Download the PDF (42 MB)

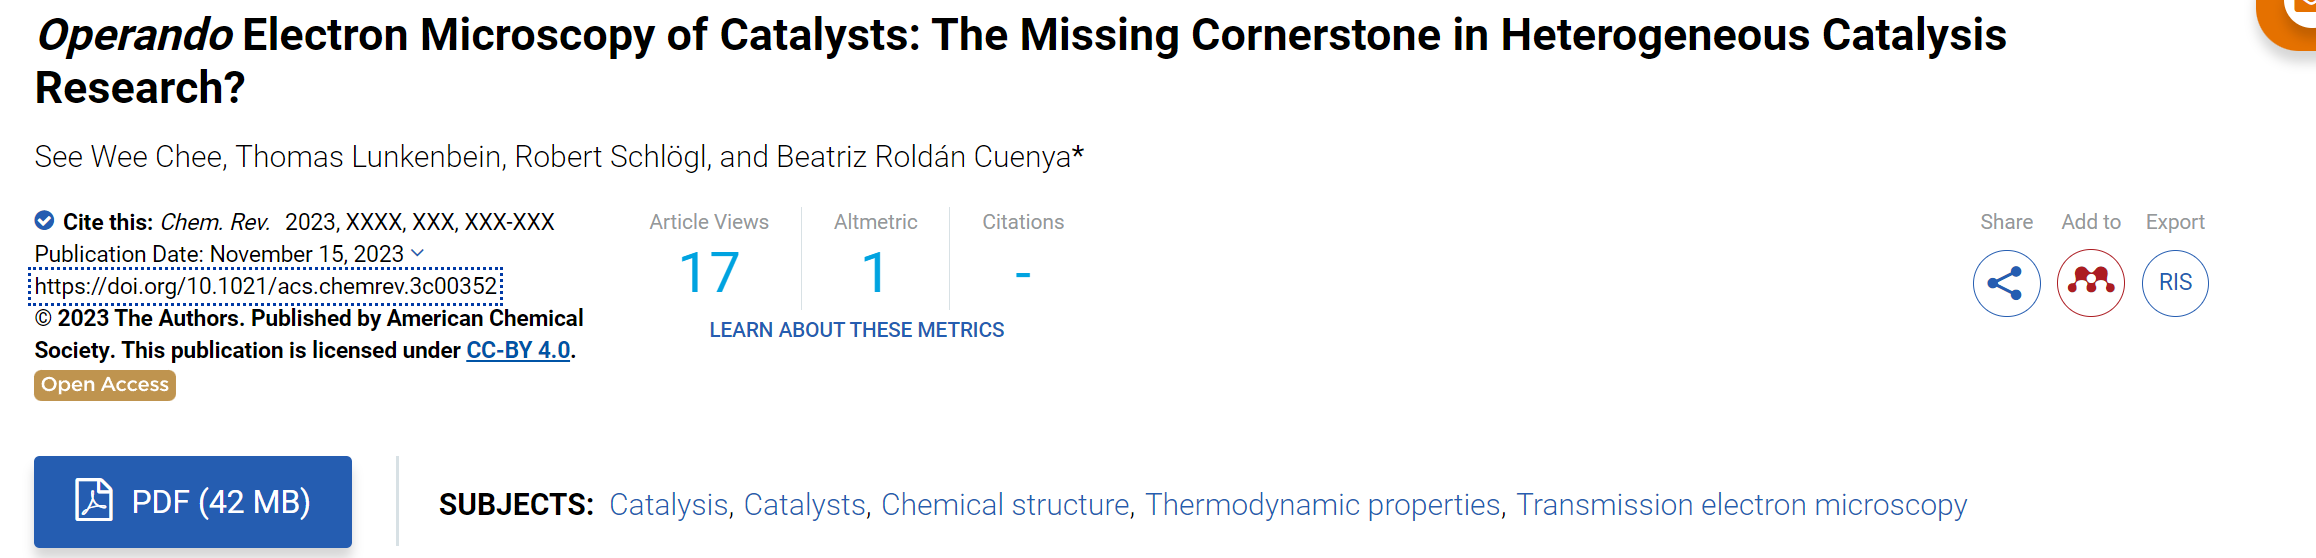click(193, 502)
